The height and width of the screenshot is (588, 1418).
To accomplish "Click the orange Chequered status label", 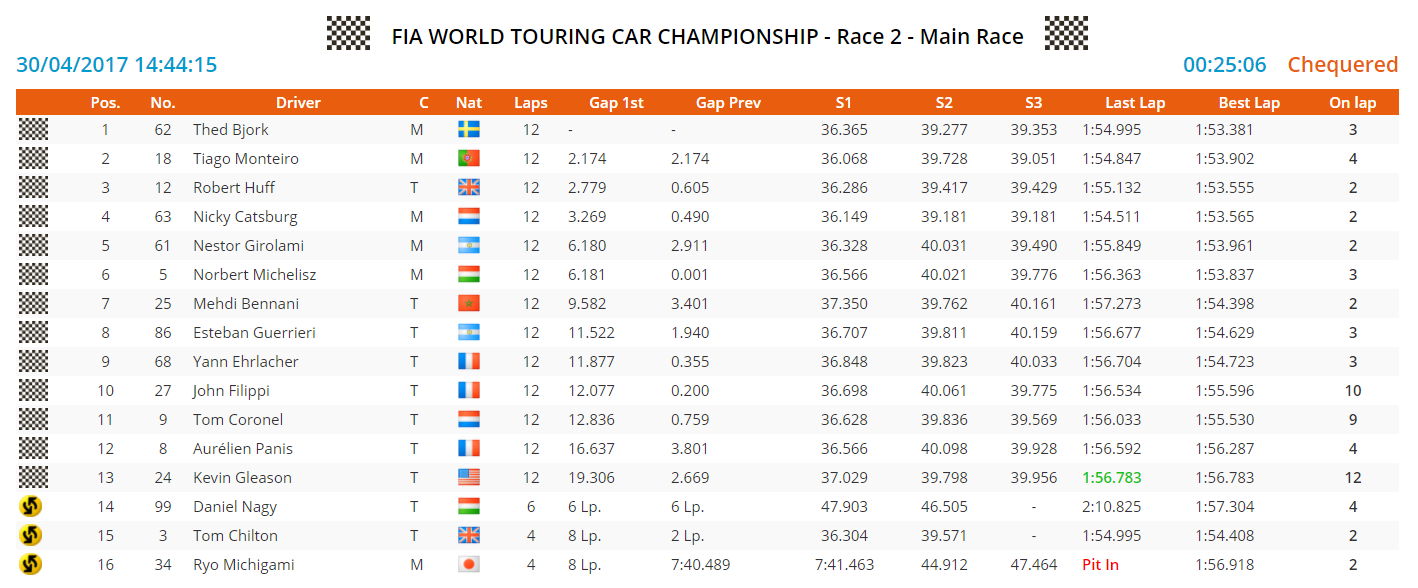I will (x=1342, y=65).
